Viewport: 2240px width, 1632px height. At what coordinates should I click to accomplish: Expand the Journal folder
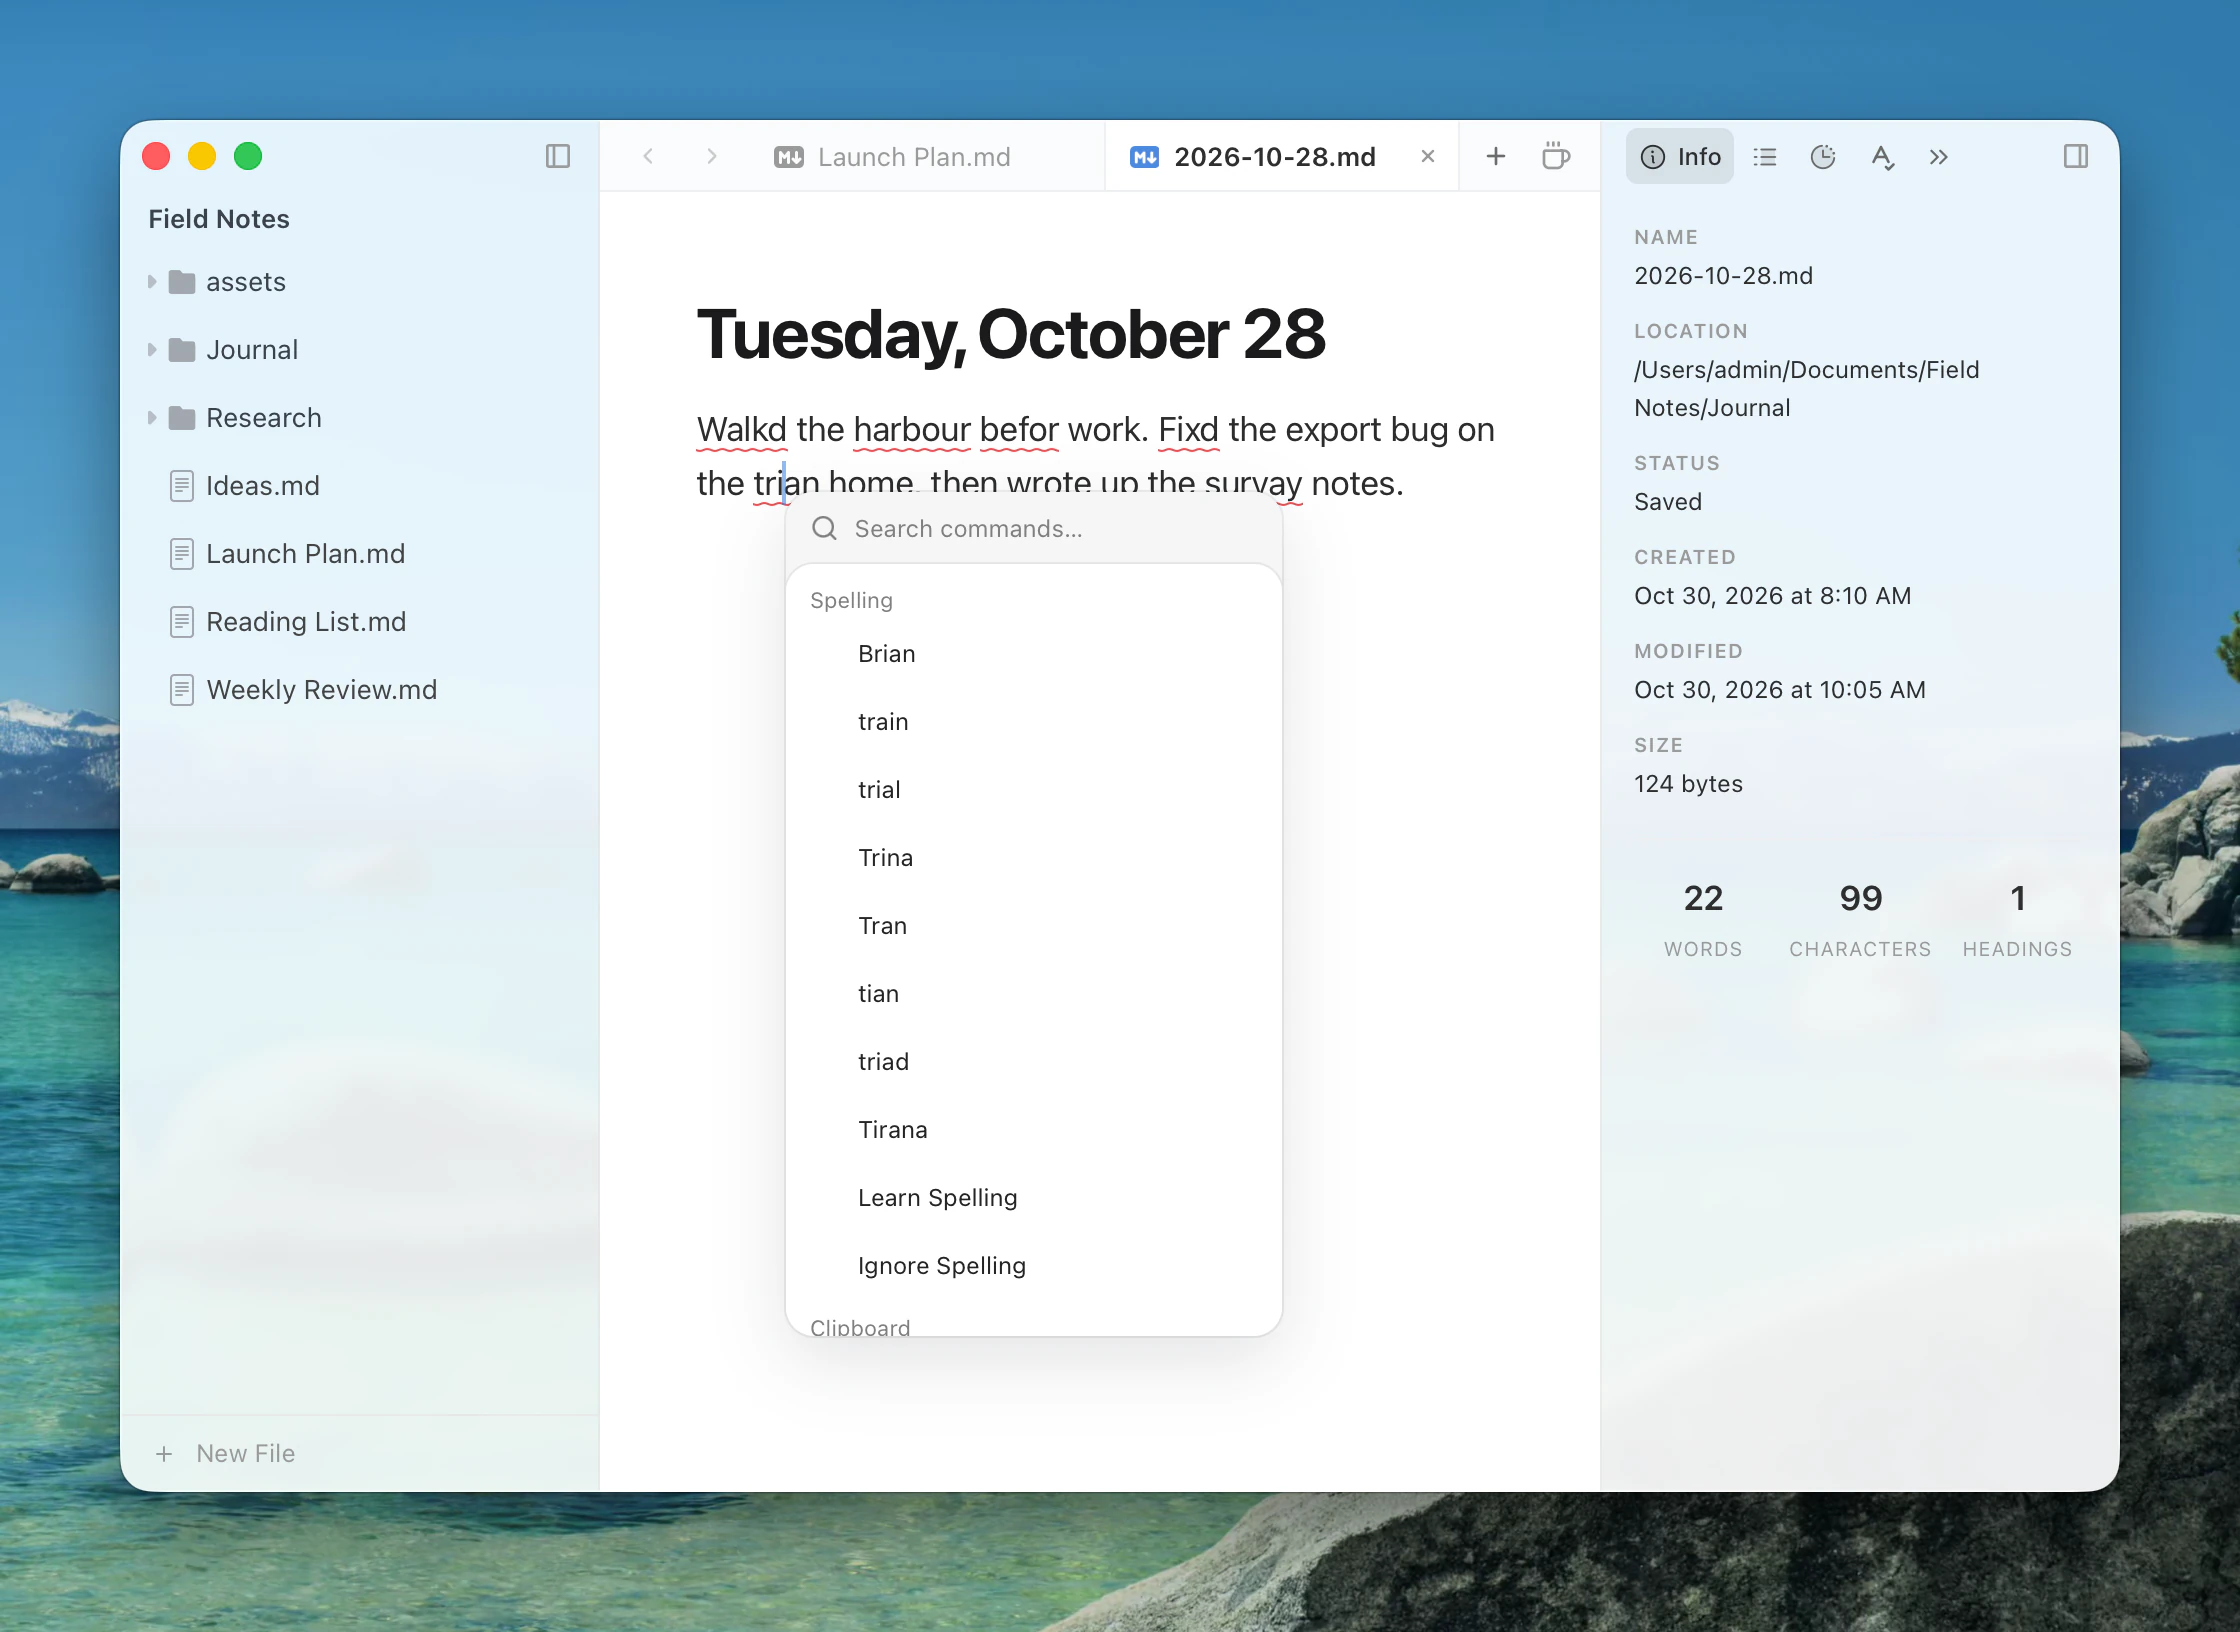tap(152, 350)
